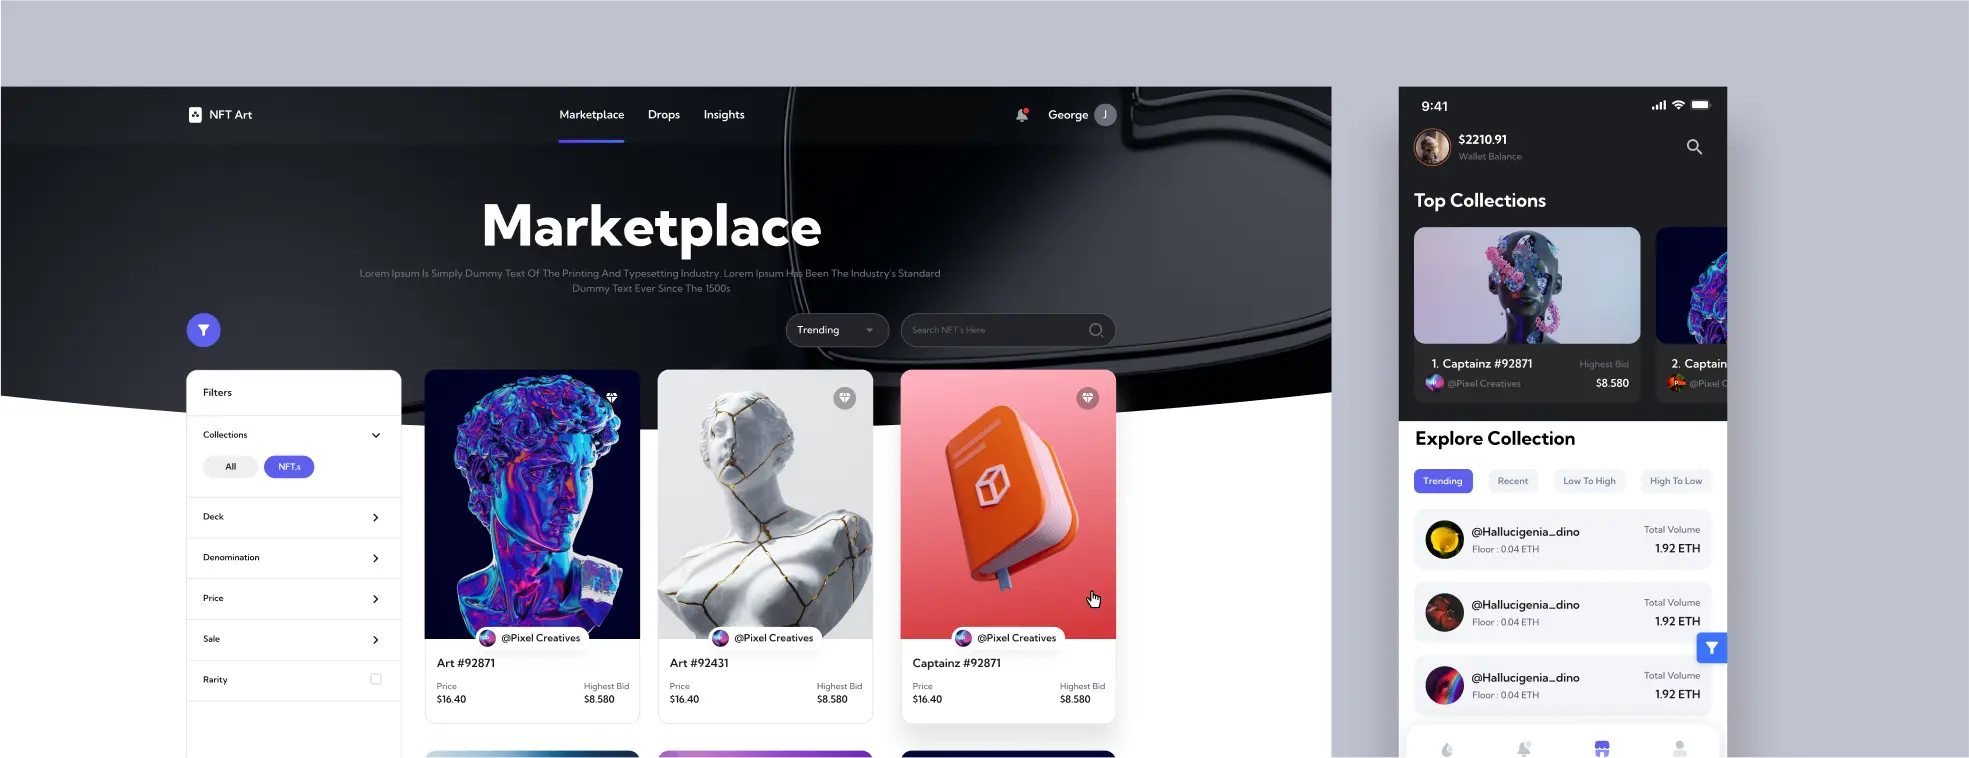1969x758 pixels.
Task: Tap the marketplace store icon in mobile nav
Action: [1601, 748]
